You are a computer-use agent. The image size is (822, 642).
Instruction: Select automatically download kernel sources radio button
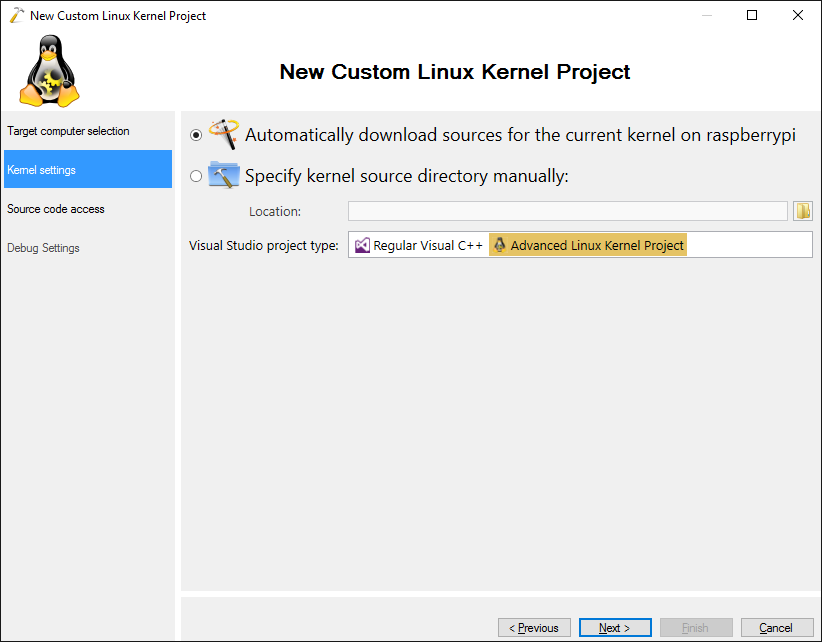point(196,135)
